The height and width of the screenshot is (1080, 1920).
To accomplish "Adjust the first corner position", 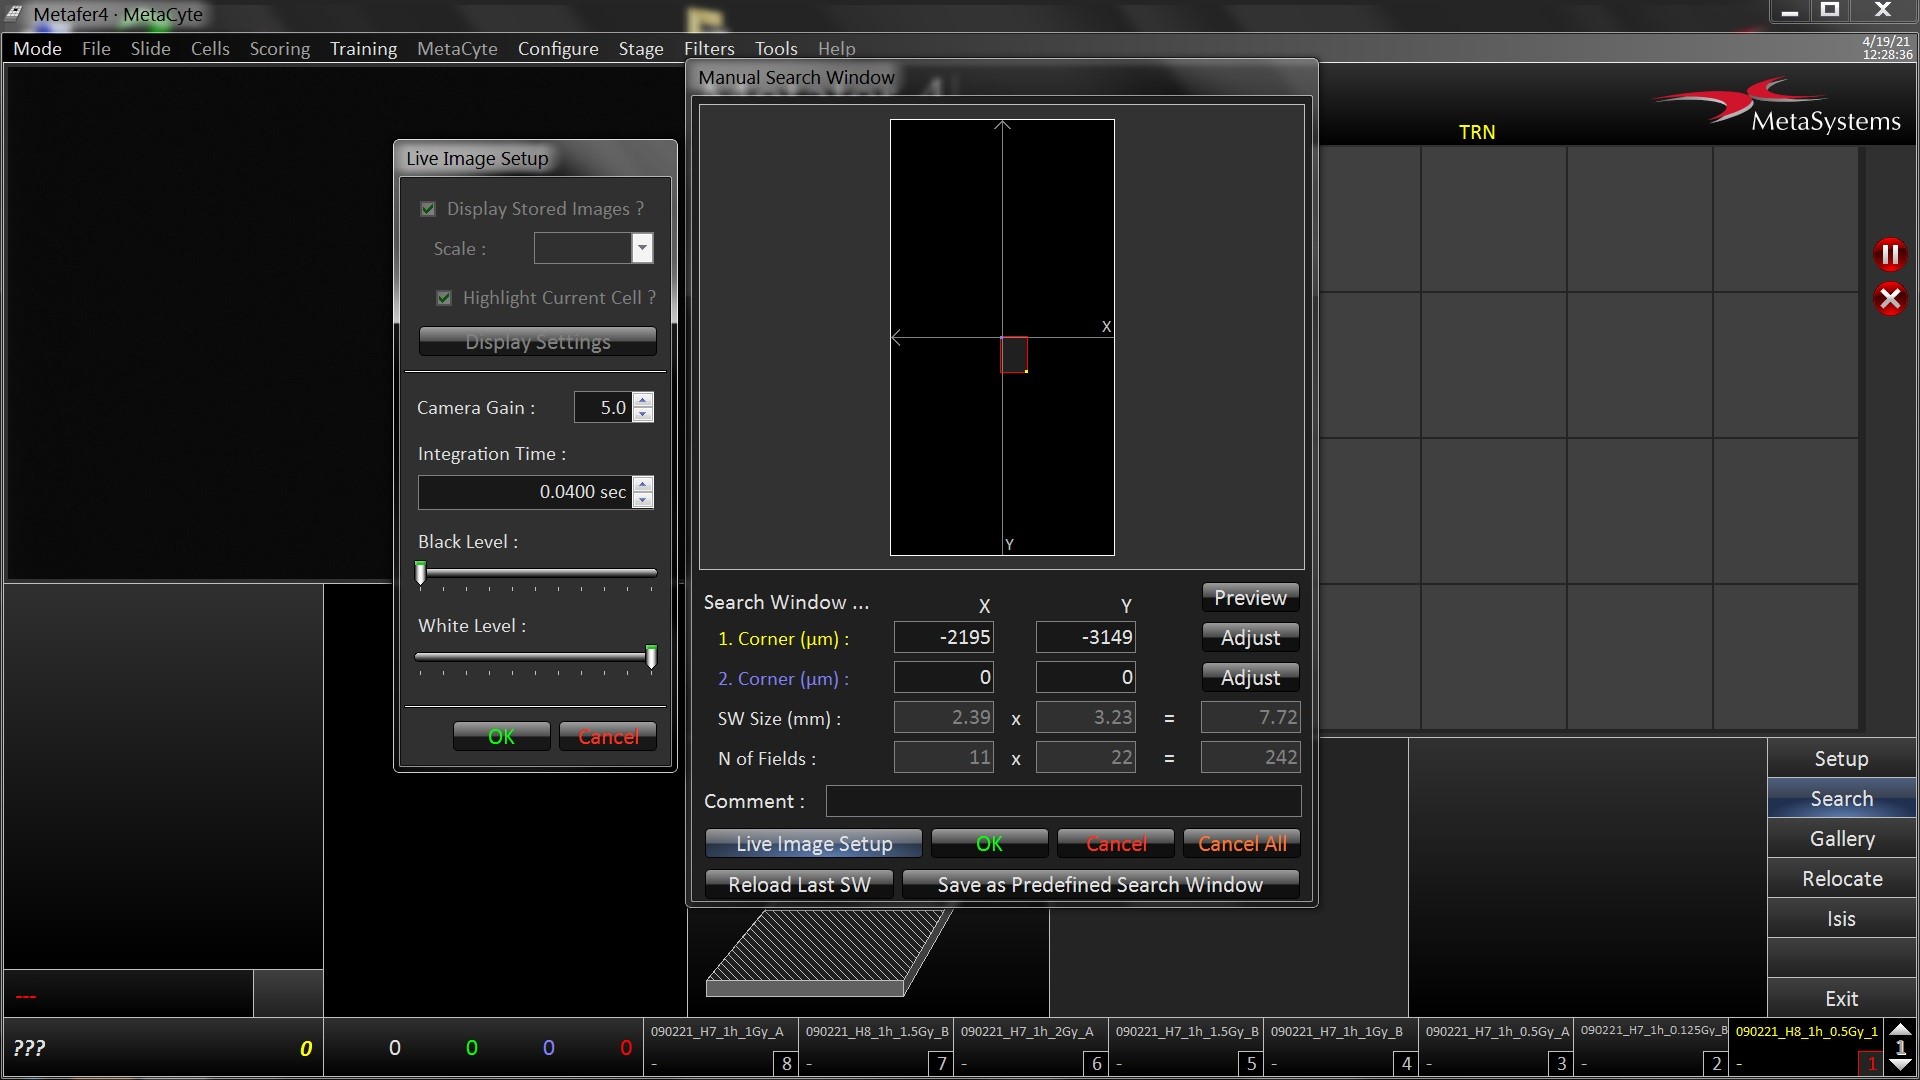I will [x=1250, y=638].
